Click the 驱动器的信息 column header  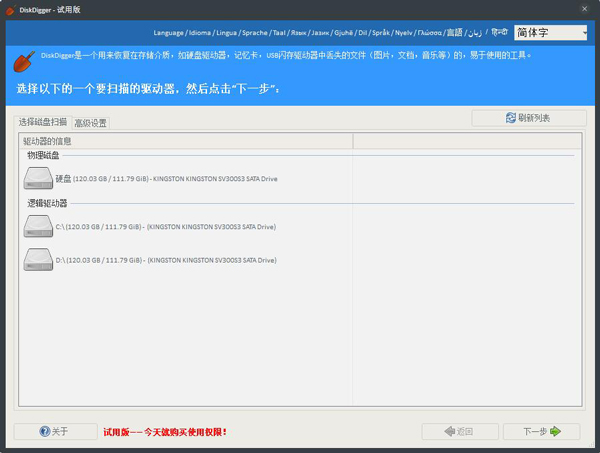pyautogui.click(x=186, y=141)
